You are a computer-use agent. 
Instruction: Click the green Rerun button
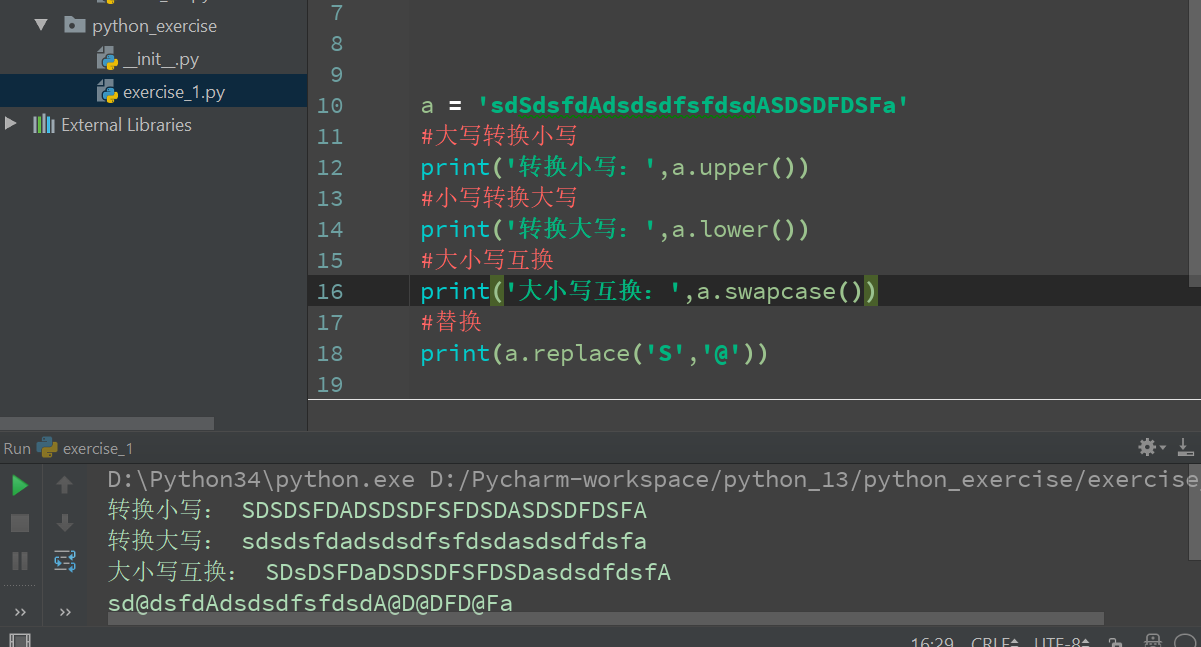click(20, 486)
